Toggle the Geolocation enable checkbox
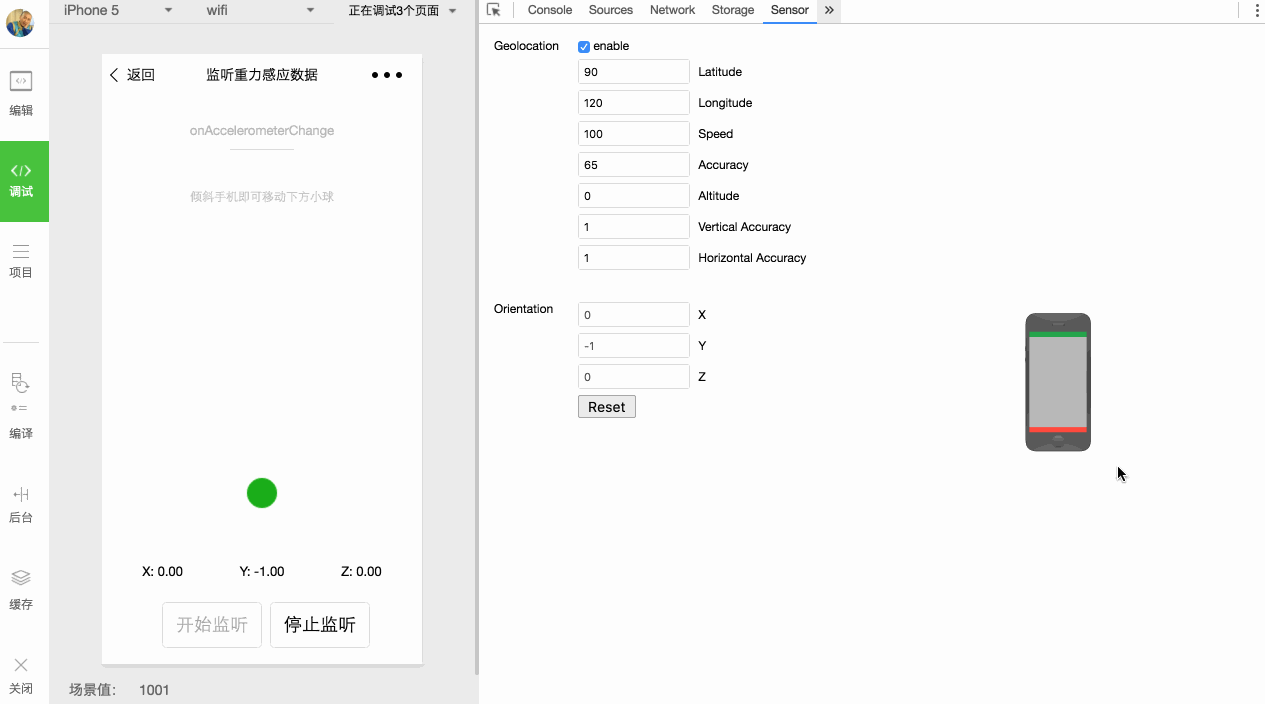 click(x=584, y=47)
